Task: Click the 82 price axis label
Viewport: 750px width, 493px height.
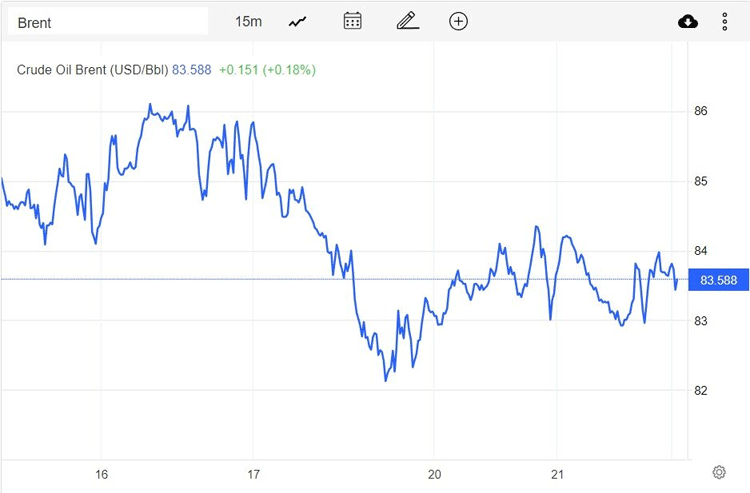Action: tap(701, 390)
